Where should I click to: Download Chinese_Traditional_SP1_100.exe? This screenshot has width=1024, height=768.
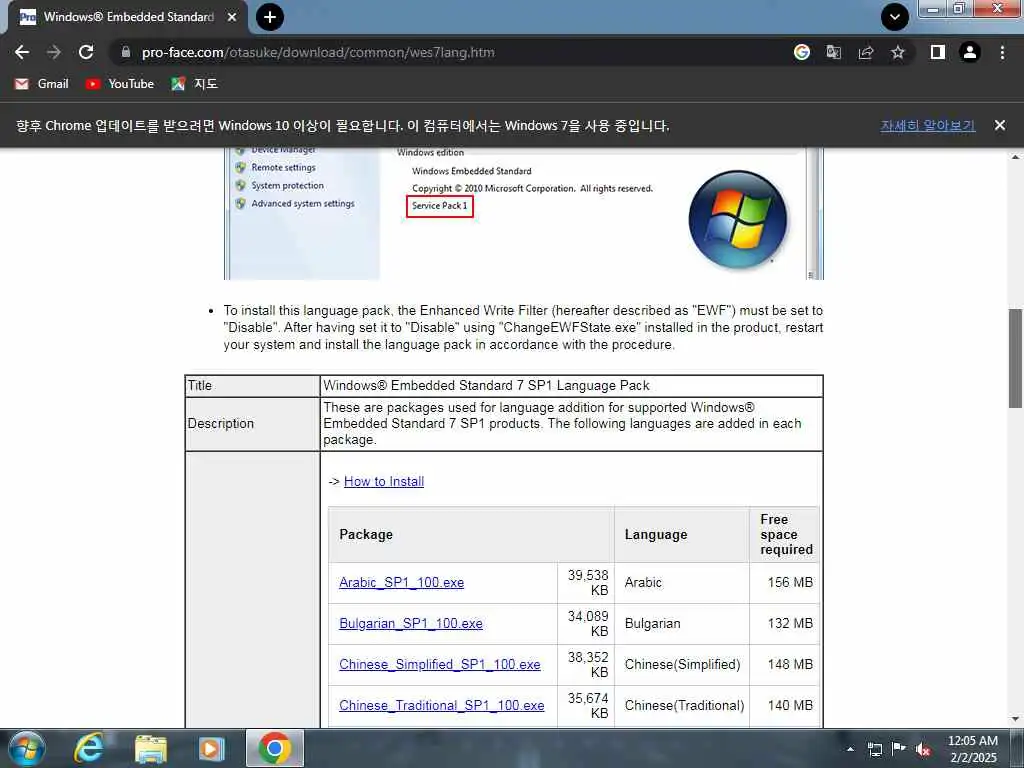441,705
